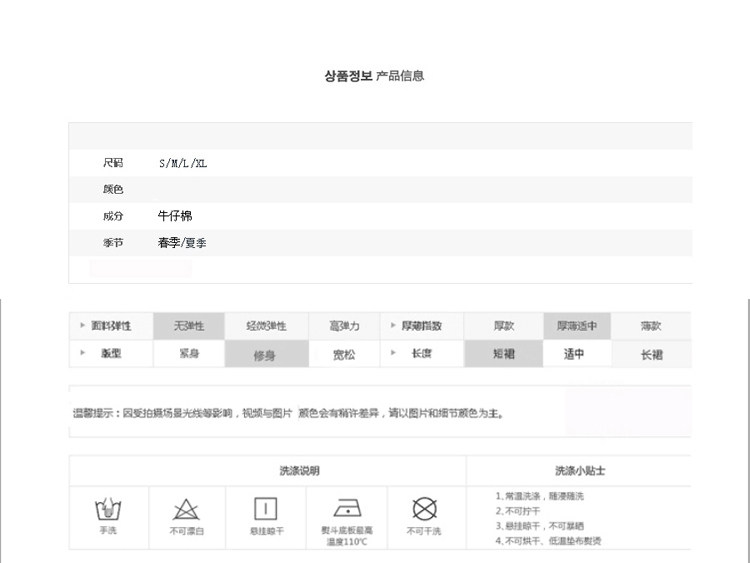This screenshot has height=563, width=750.
Task: Select the 厚款 thickness cell
Action: 504,326
